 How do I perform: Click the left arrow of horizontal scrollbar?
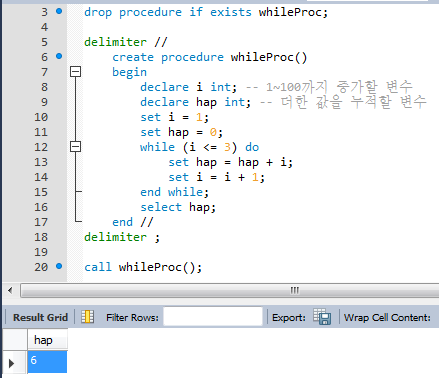tap(10, 290)
